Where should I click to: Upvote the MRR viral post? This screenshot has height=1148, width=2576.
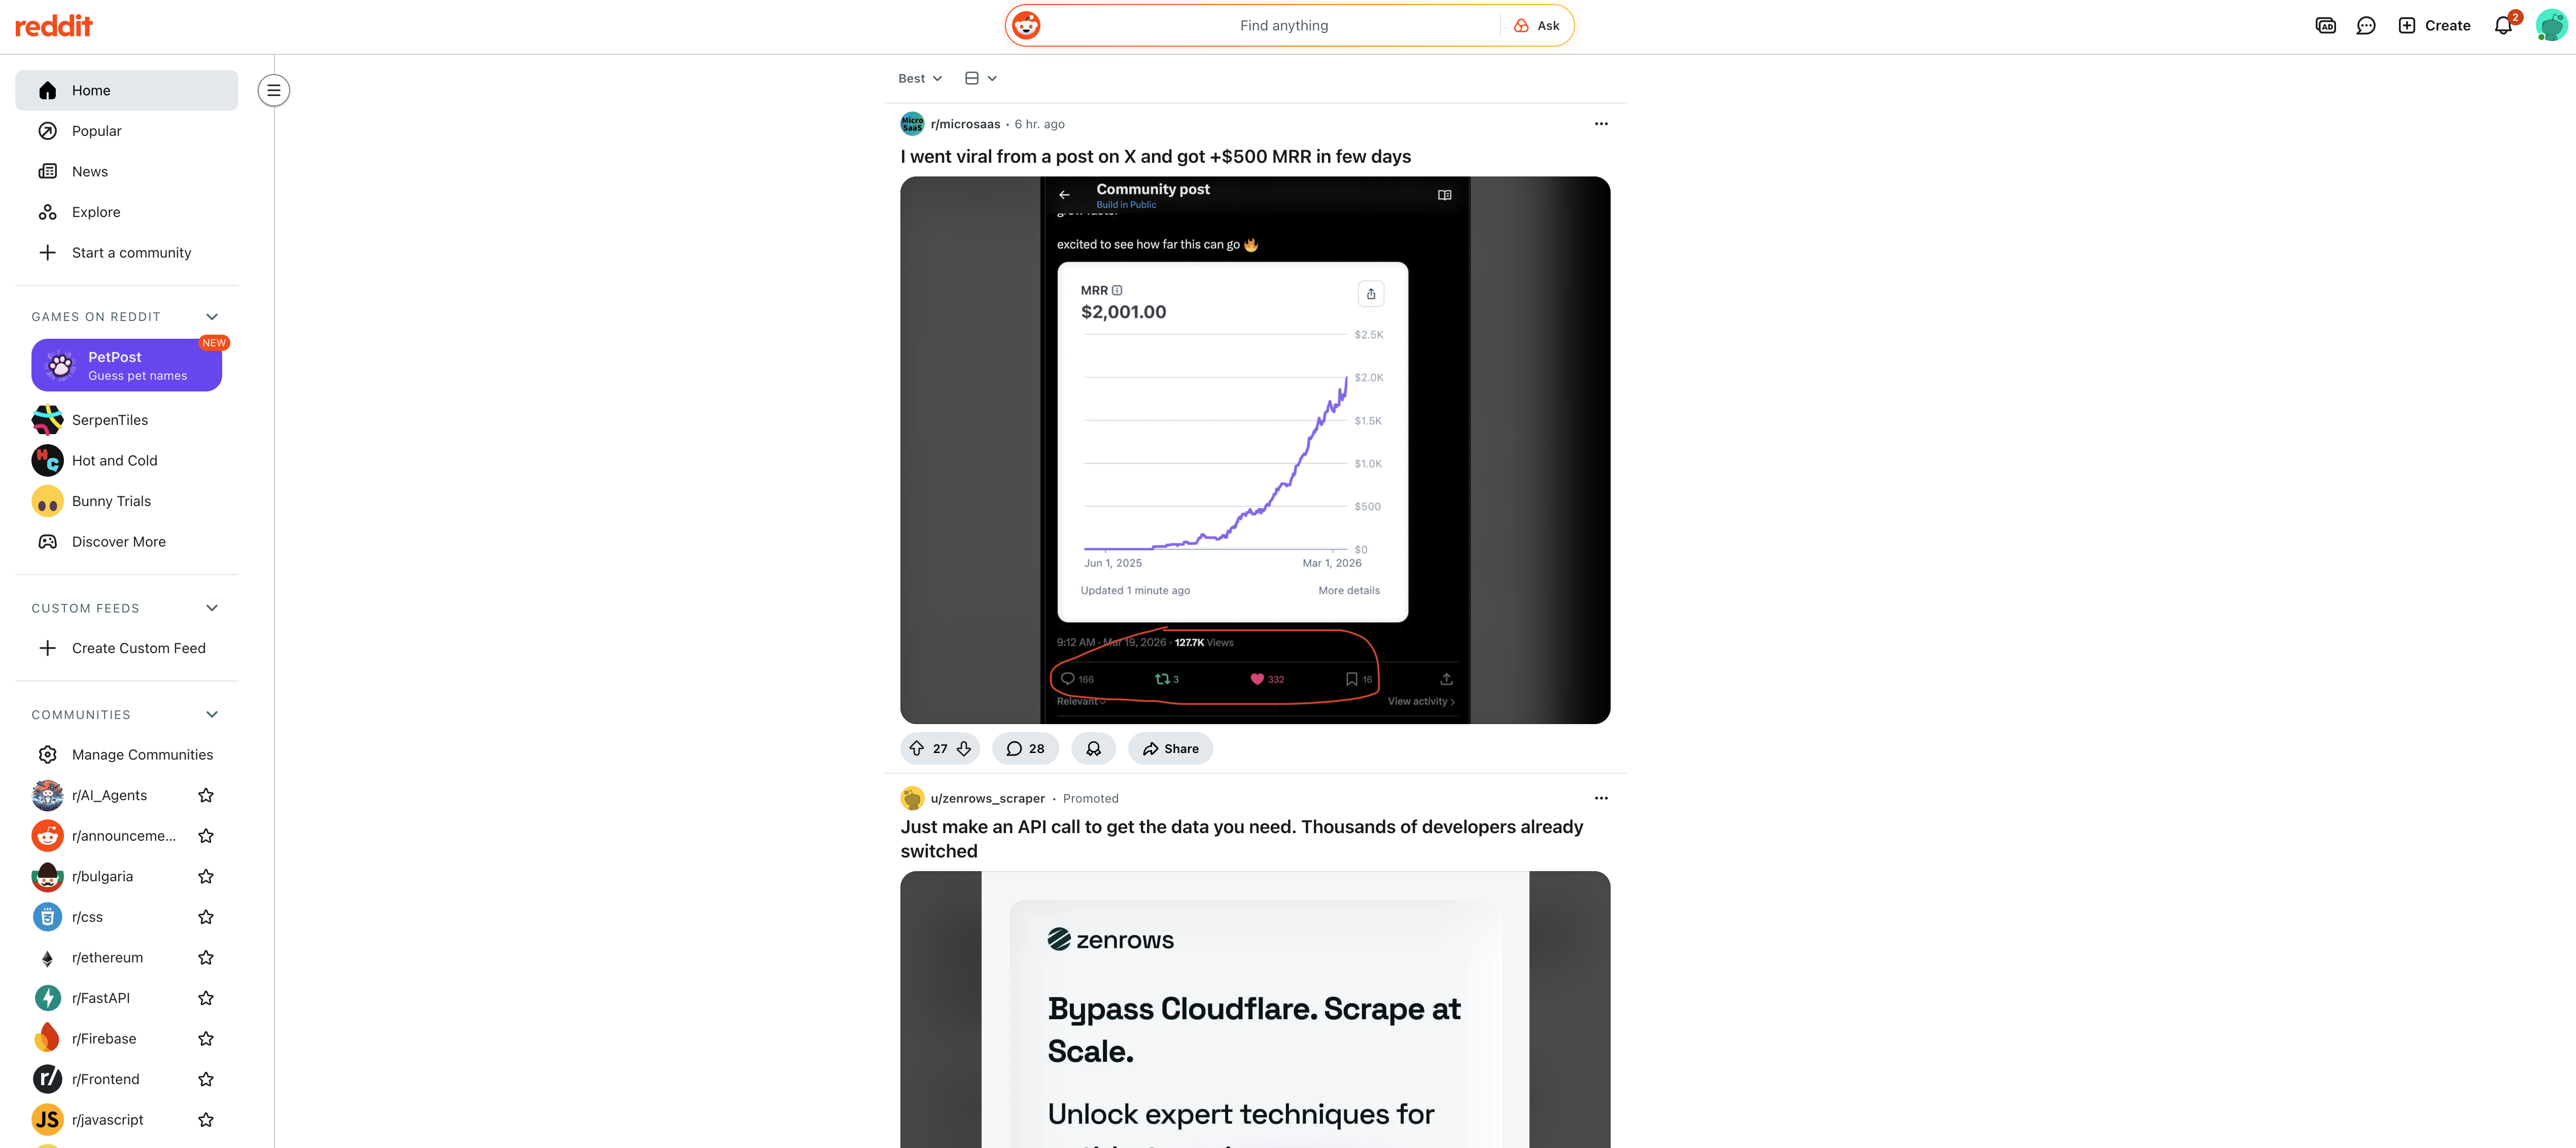point(916,748)
